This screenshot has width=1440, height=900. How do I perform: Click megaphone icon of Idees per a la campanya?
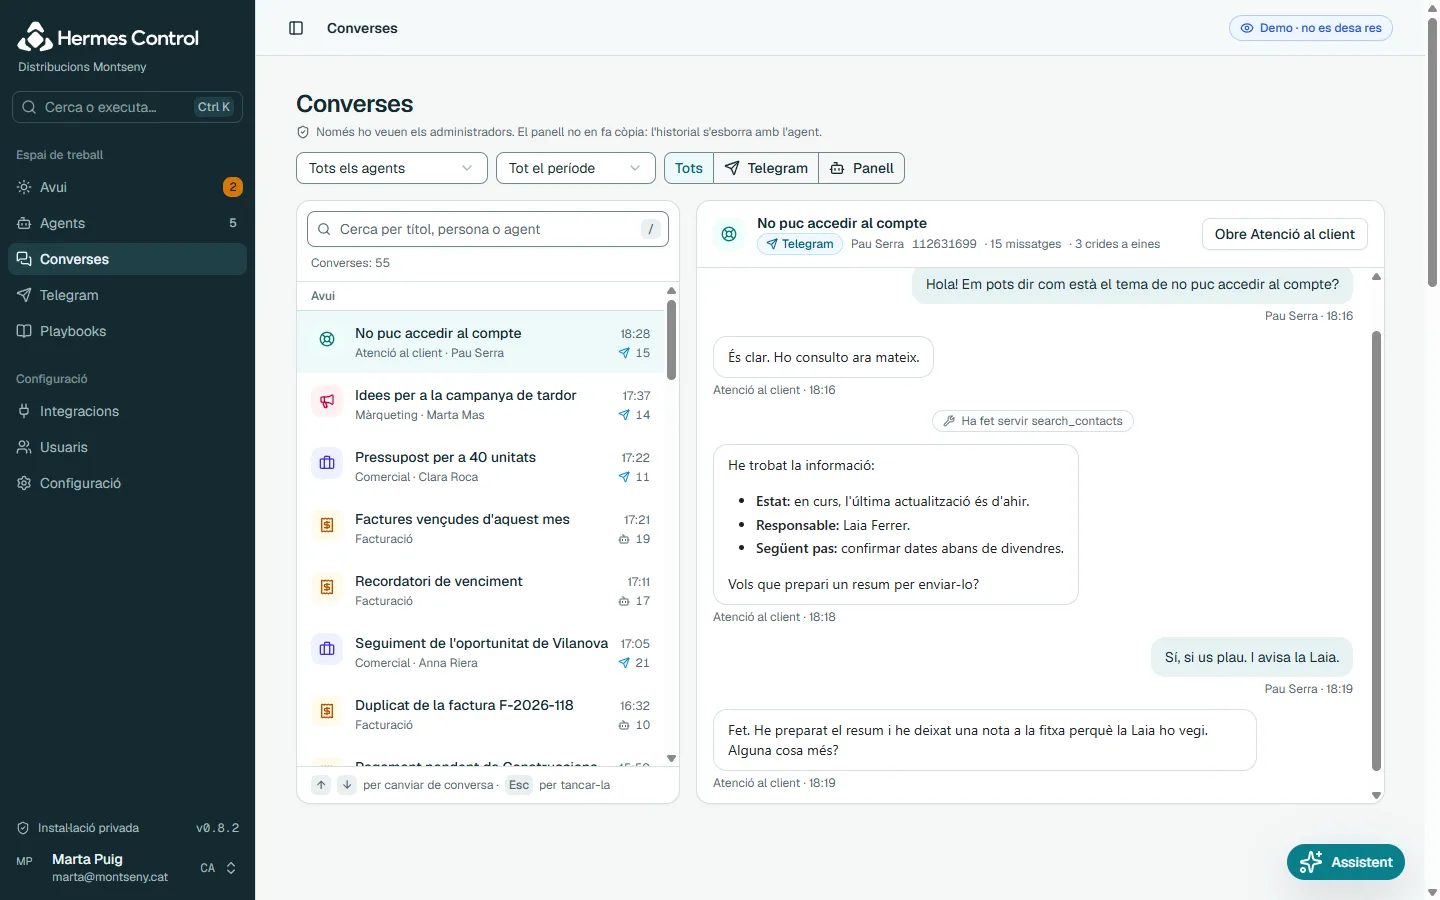click(x=327, y=401)
